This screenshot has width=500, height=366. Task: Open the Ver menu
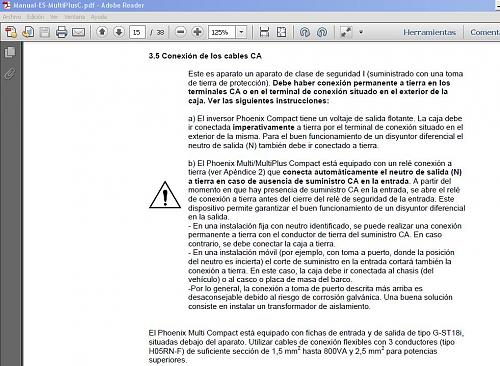tap(54, 17)
